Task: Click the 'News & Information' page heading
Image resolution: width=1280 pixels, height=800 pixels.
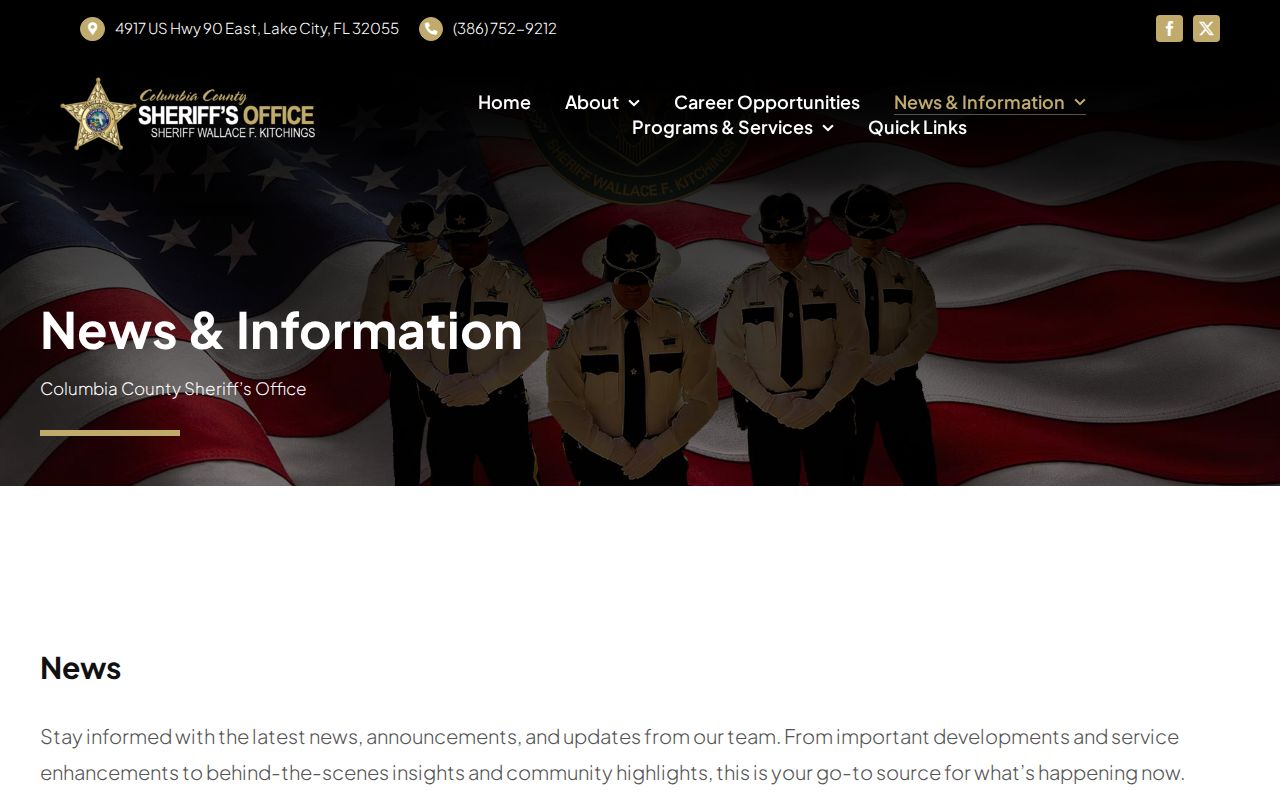Action: pos(281,330)
